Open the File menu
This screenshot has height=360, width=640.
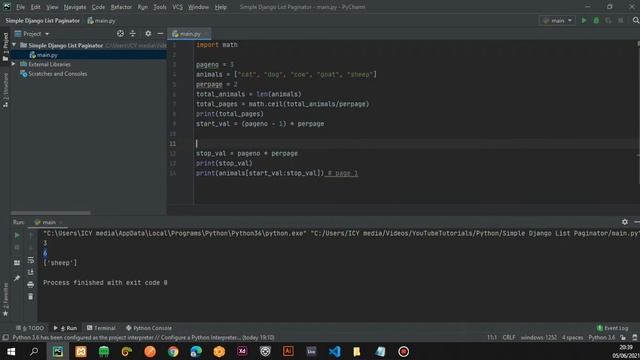pos(20,7)
